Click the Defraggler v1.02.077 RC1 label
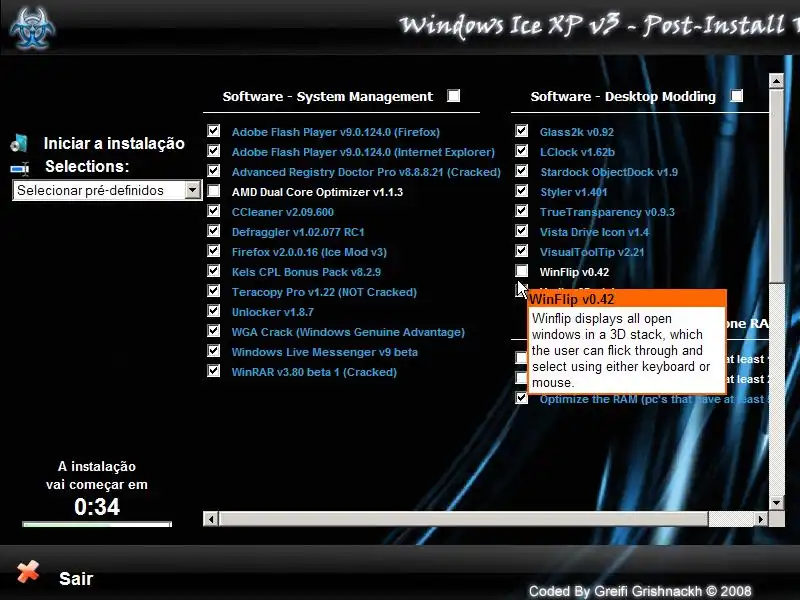Viewport: 800px width, 600px height. [x=298, y=232]
